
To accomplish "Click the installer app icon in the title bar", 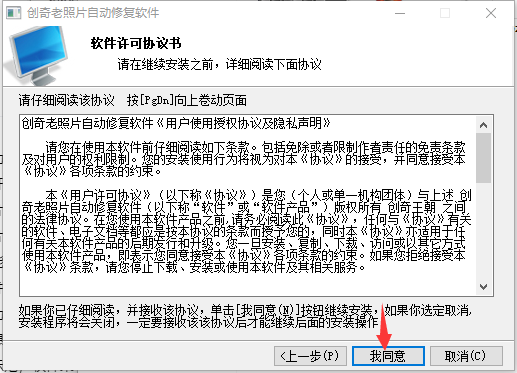I will (14, 13).
